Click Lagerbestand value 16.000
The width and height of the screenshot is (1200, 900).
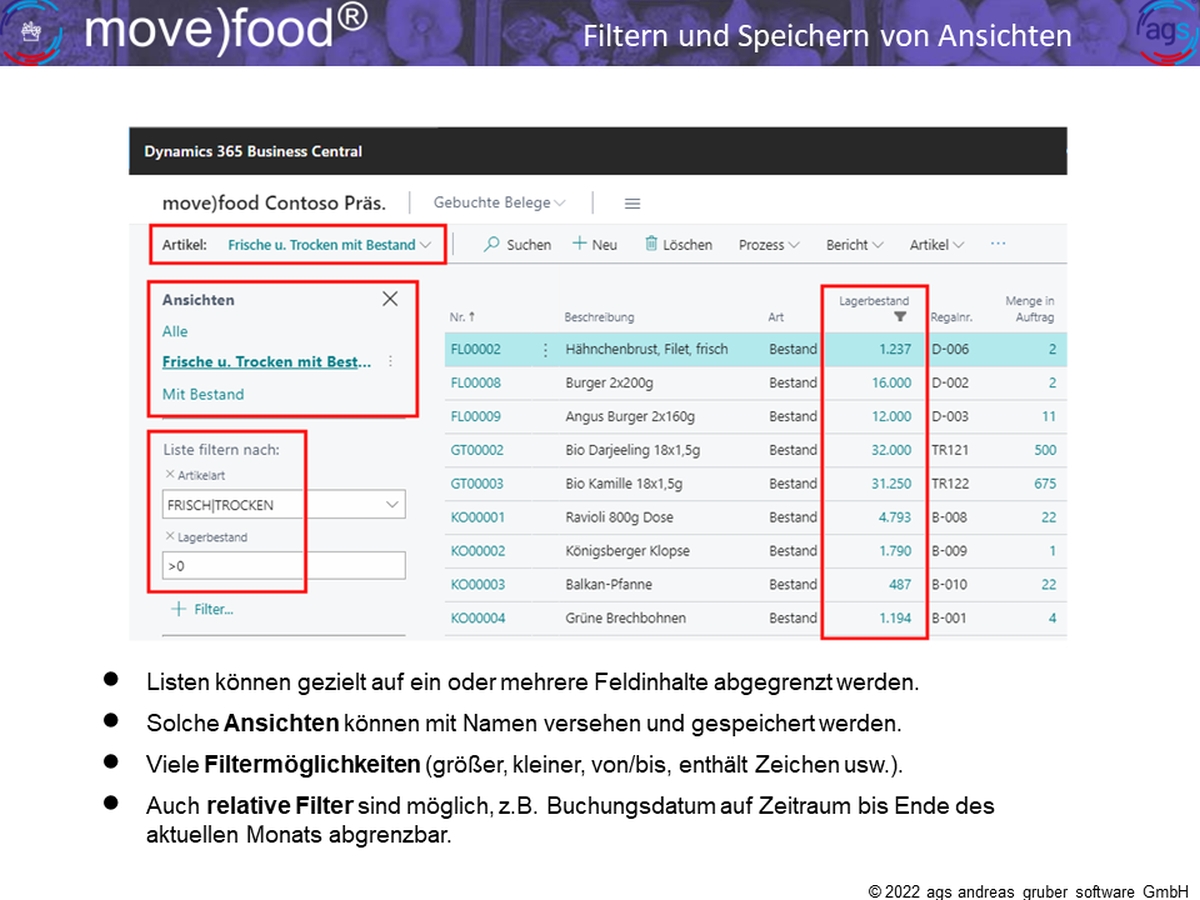(x=892, y=383)
